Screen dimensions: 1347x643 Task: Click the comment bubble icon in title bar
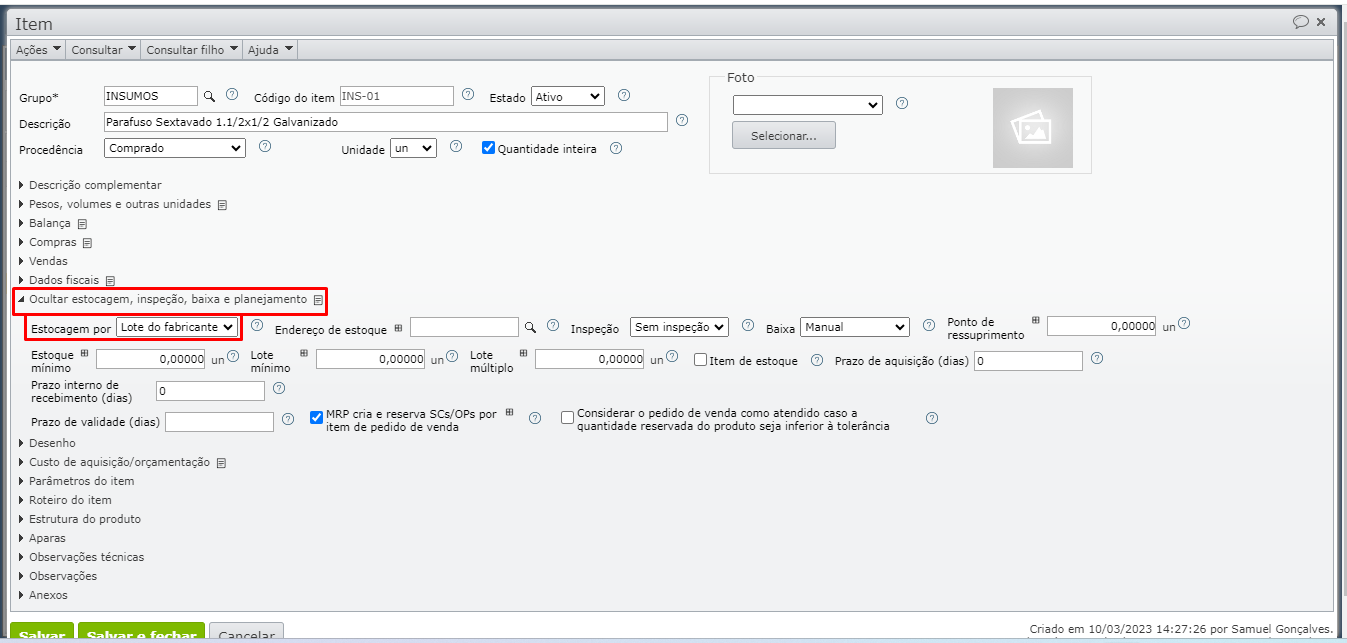[1300, 22]
